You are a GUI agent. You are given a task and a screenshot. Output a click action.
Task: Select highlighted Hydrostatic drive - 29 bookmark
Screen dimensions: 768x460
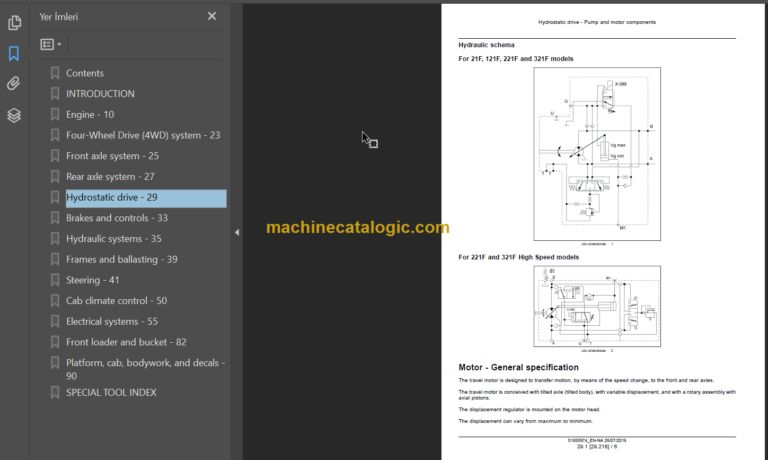(x=146, y=198)
